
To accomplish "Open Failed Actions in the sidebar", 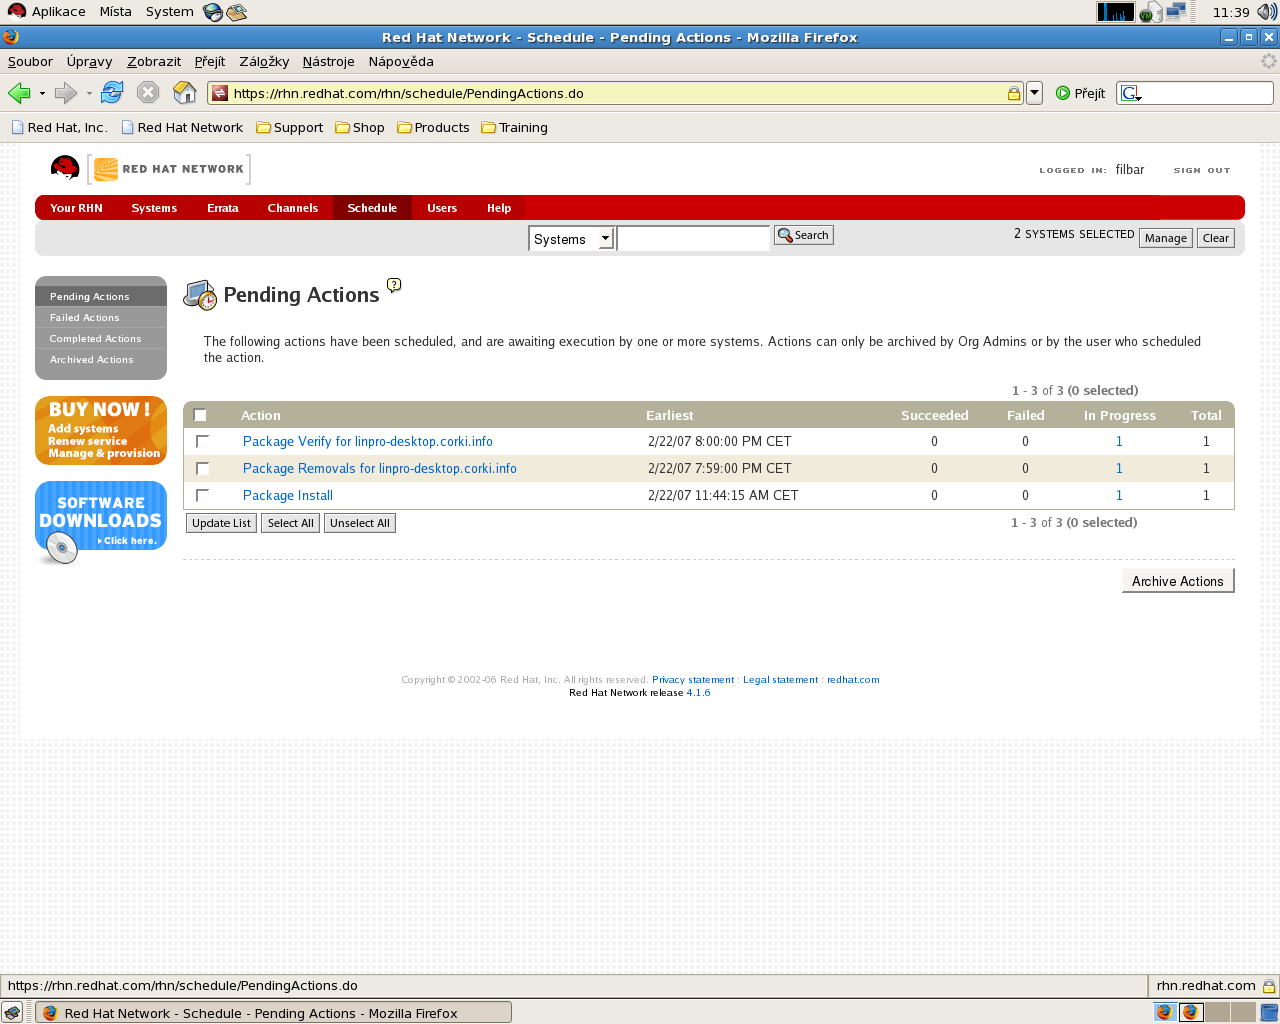I will tap(84, 318).
